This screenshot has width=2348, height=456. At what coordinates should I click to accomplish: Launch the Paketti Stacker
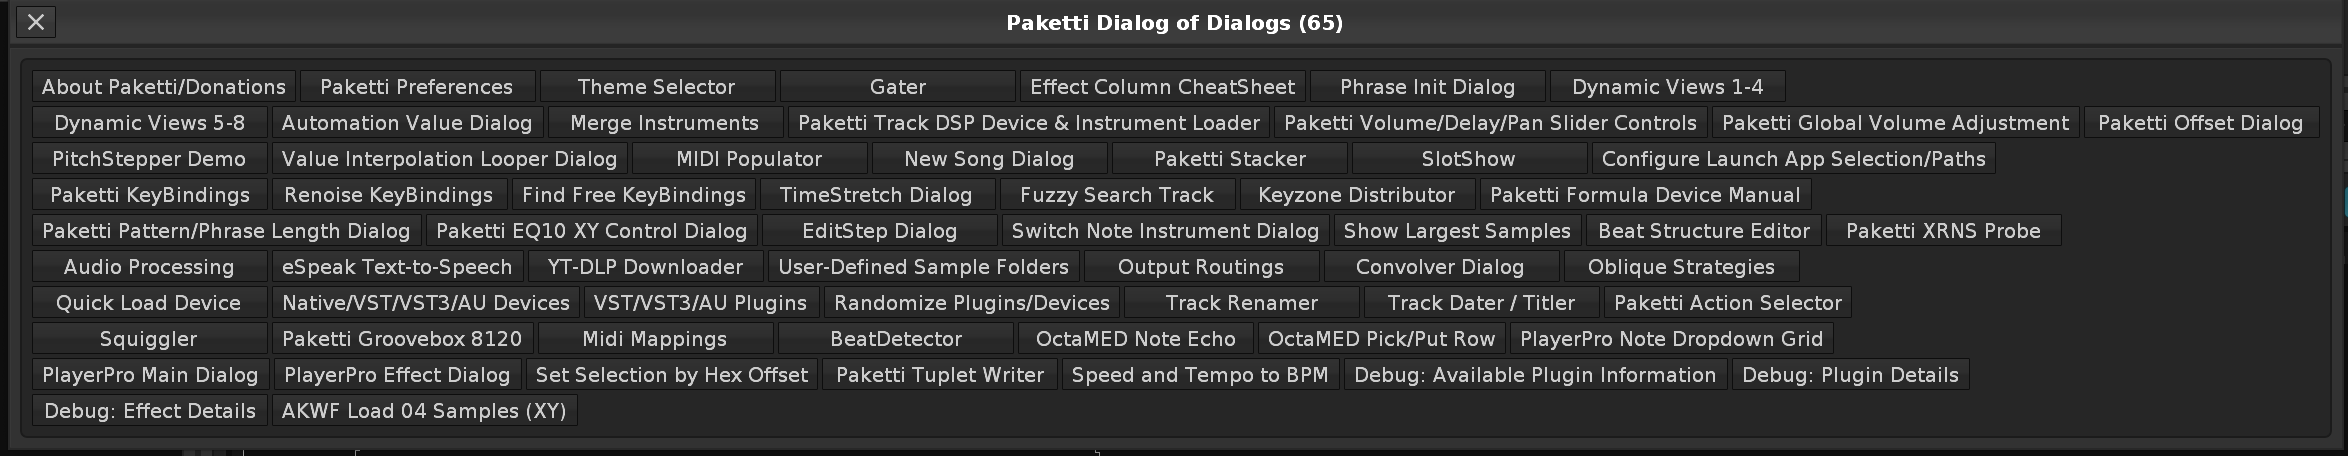click(1229, 159)
